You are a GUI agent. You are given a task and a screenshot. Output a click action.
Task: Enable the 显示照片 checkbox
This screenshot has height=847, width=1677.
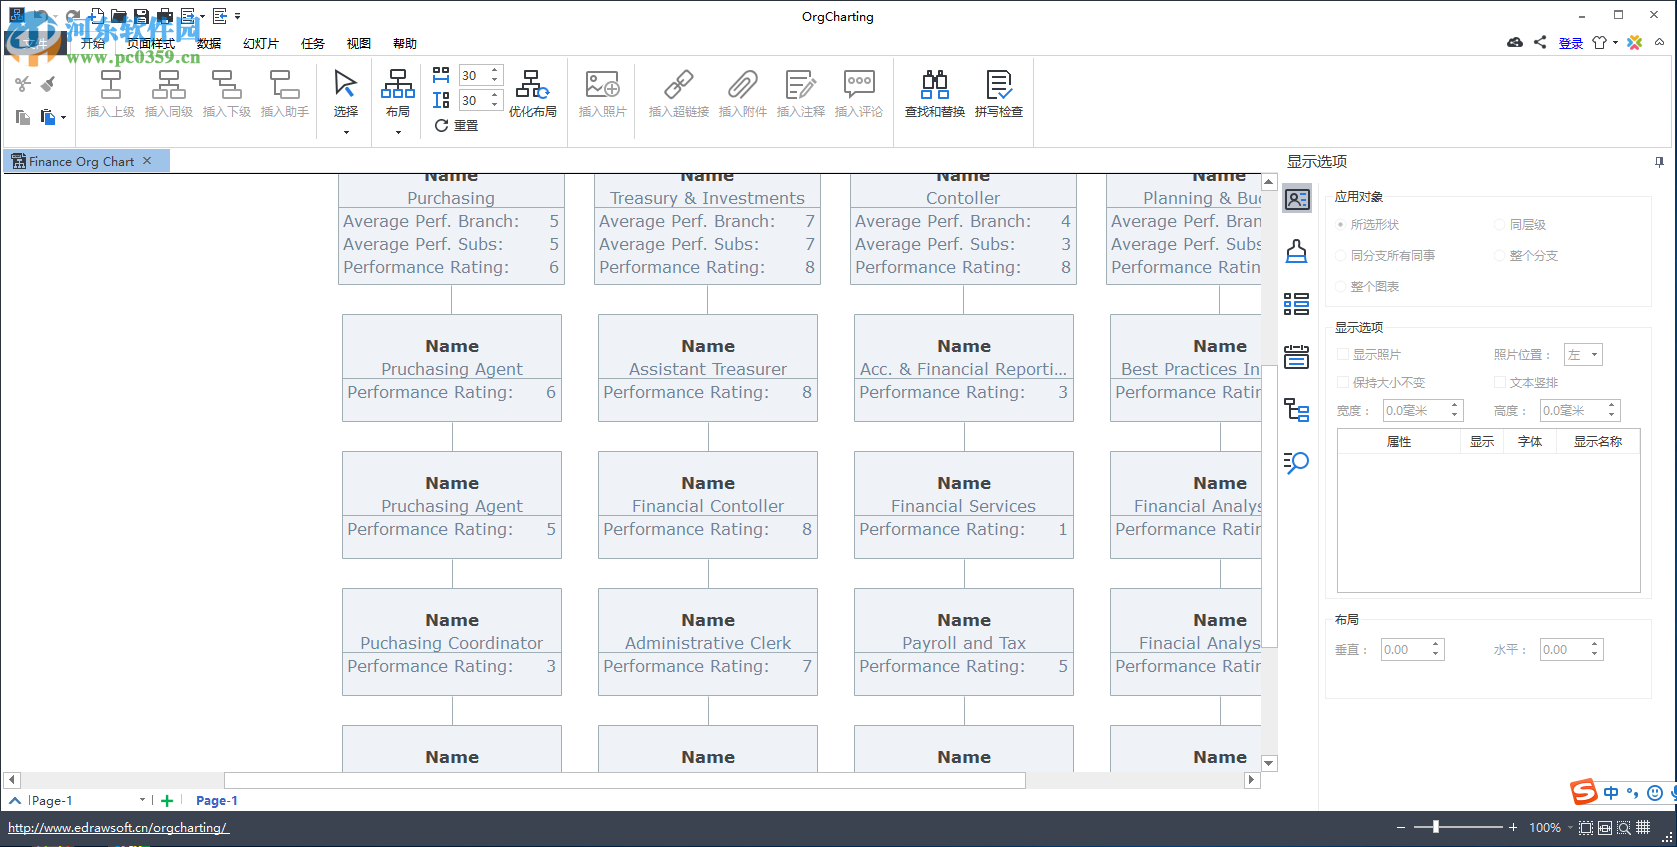coord(1344,355)
